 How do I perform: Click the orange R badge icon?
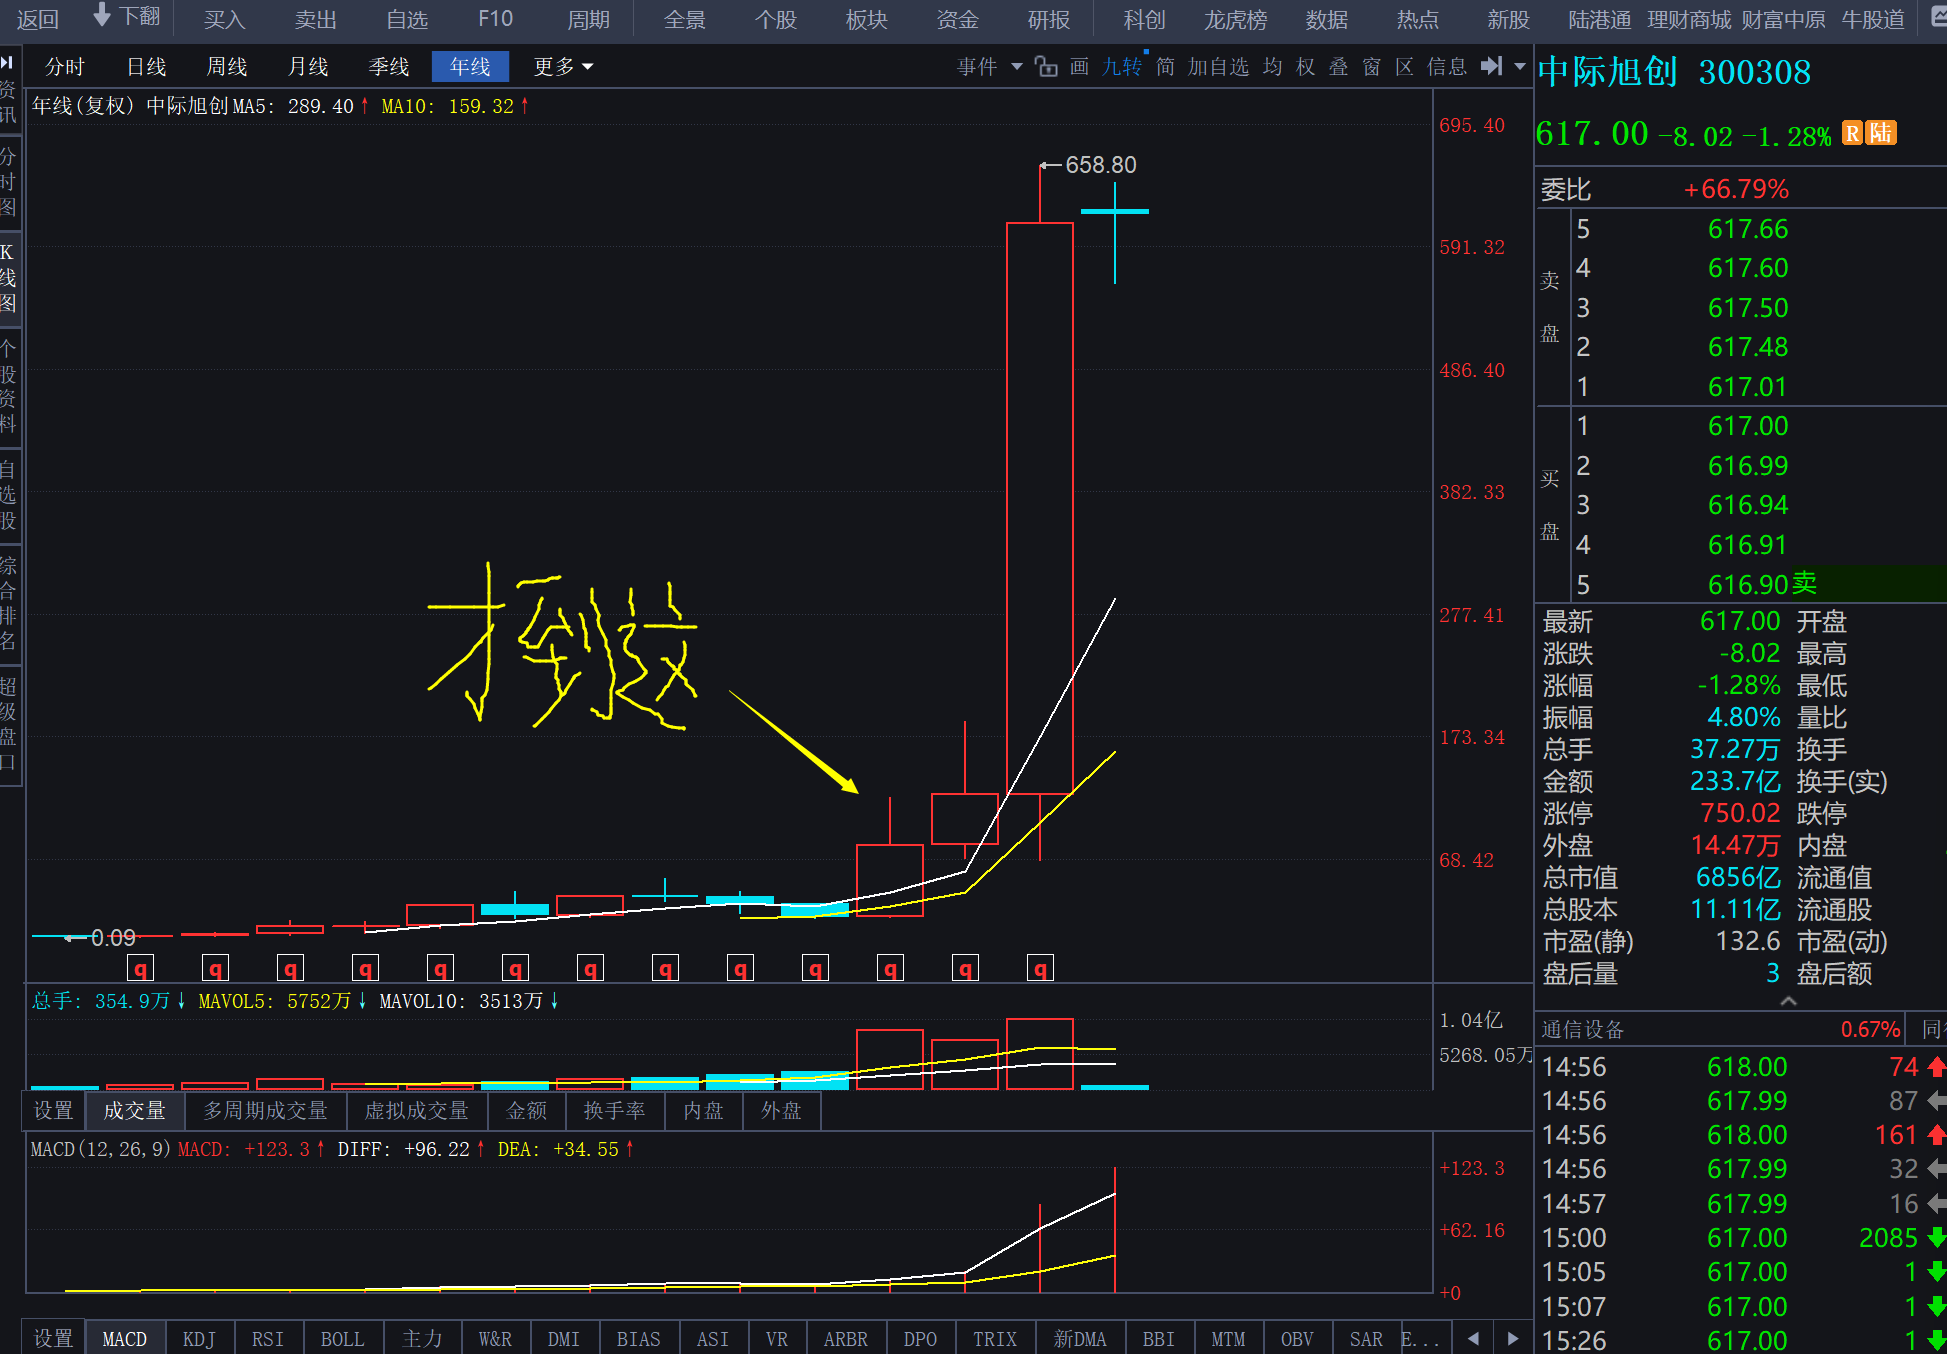[1852, 133]
